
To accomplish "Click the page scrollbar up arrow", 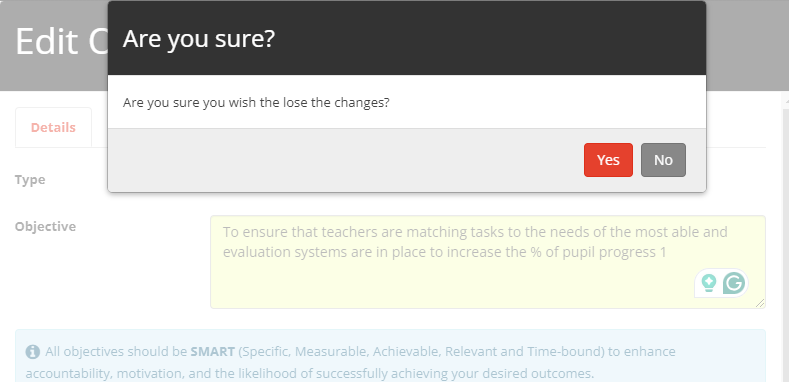I will 785,100.
